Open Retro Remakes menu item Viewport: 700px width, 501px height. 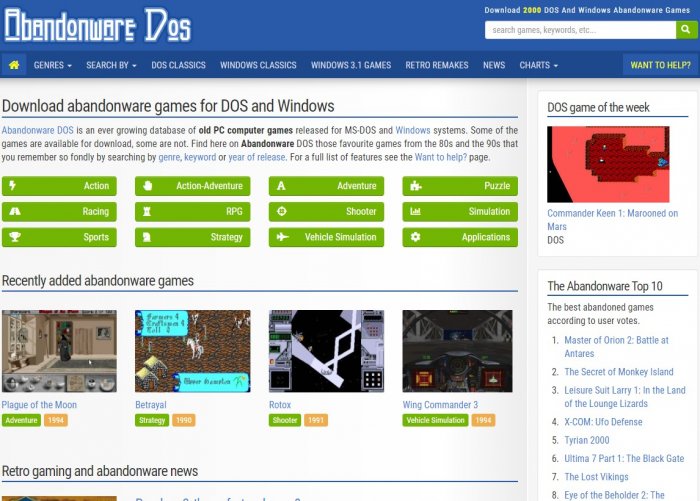437,65
